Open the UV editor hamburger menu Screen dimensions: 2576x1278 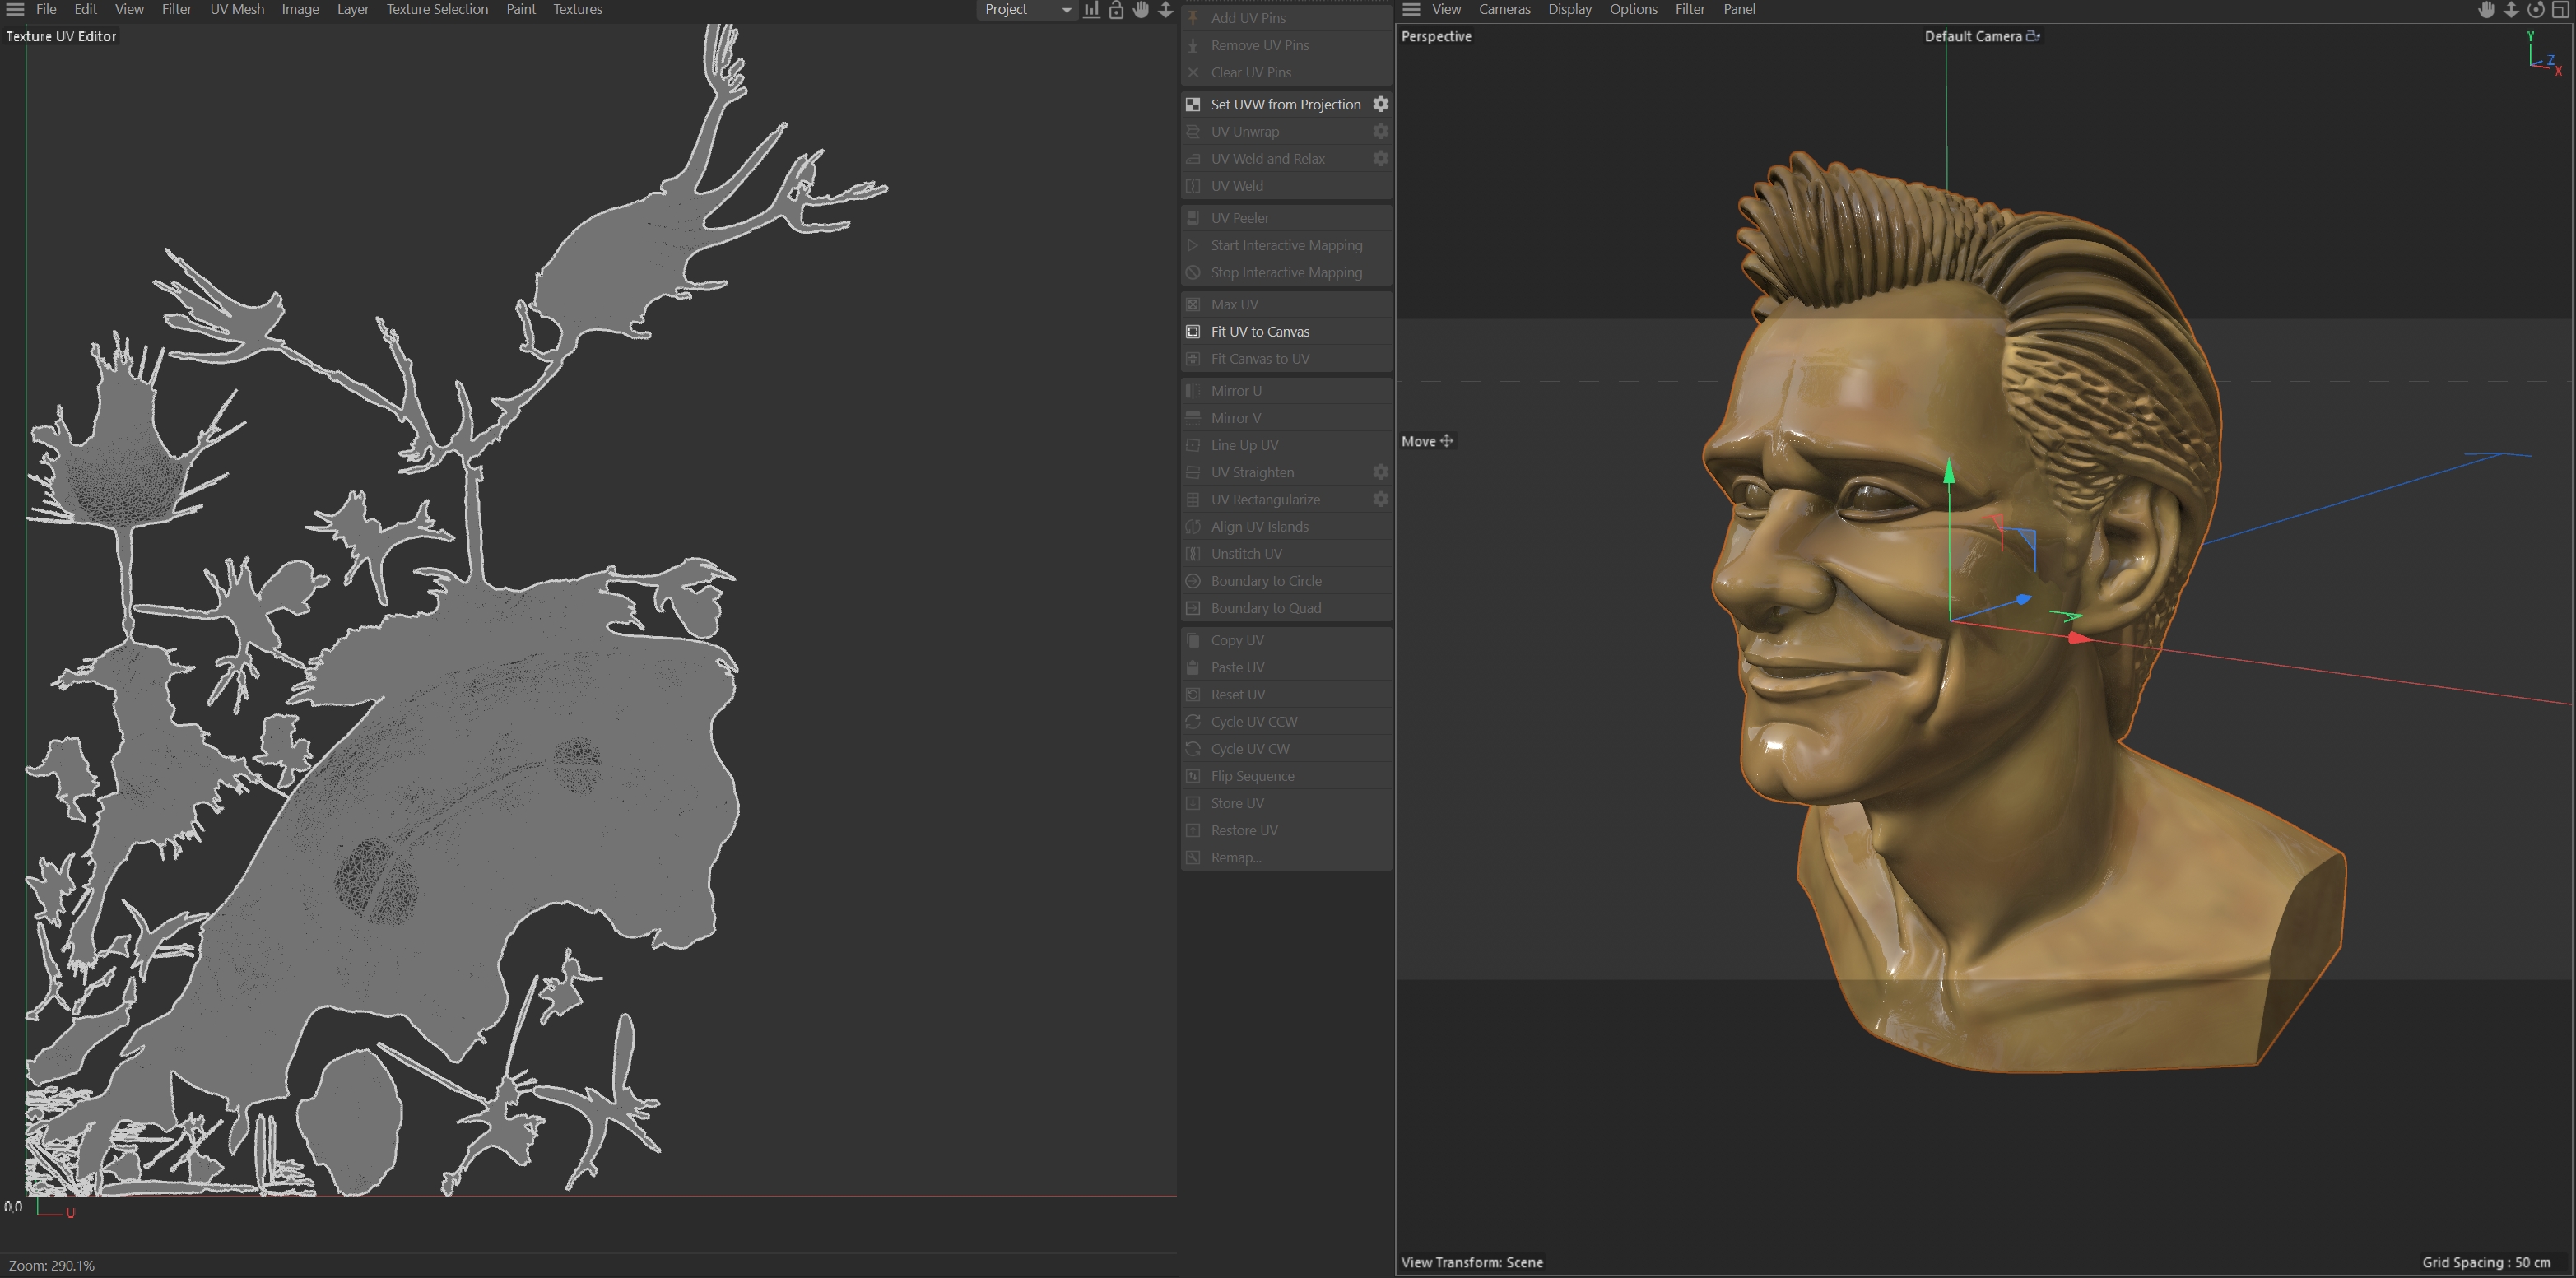(x=15, y=9)
